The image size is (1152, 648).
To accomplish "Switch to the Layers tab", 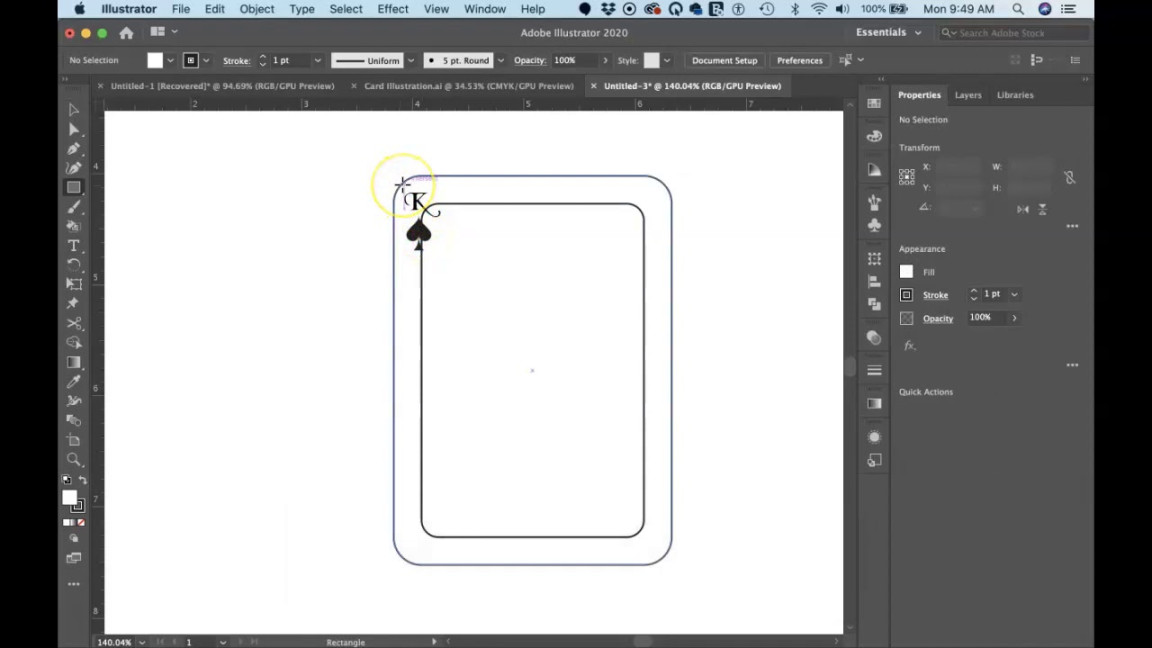I will point(968,95).
